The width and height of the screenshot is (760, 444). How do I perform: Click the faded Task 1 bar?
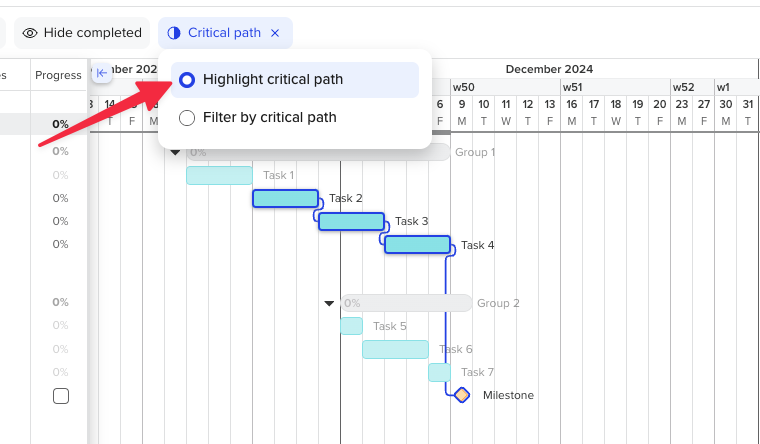tap(219, 175)
